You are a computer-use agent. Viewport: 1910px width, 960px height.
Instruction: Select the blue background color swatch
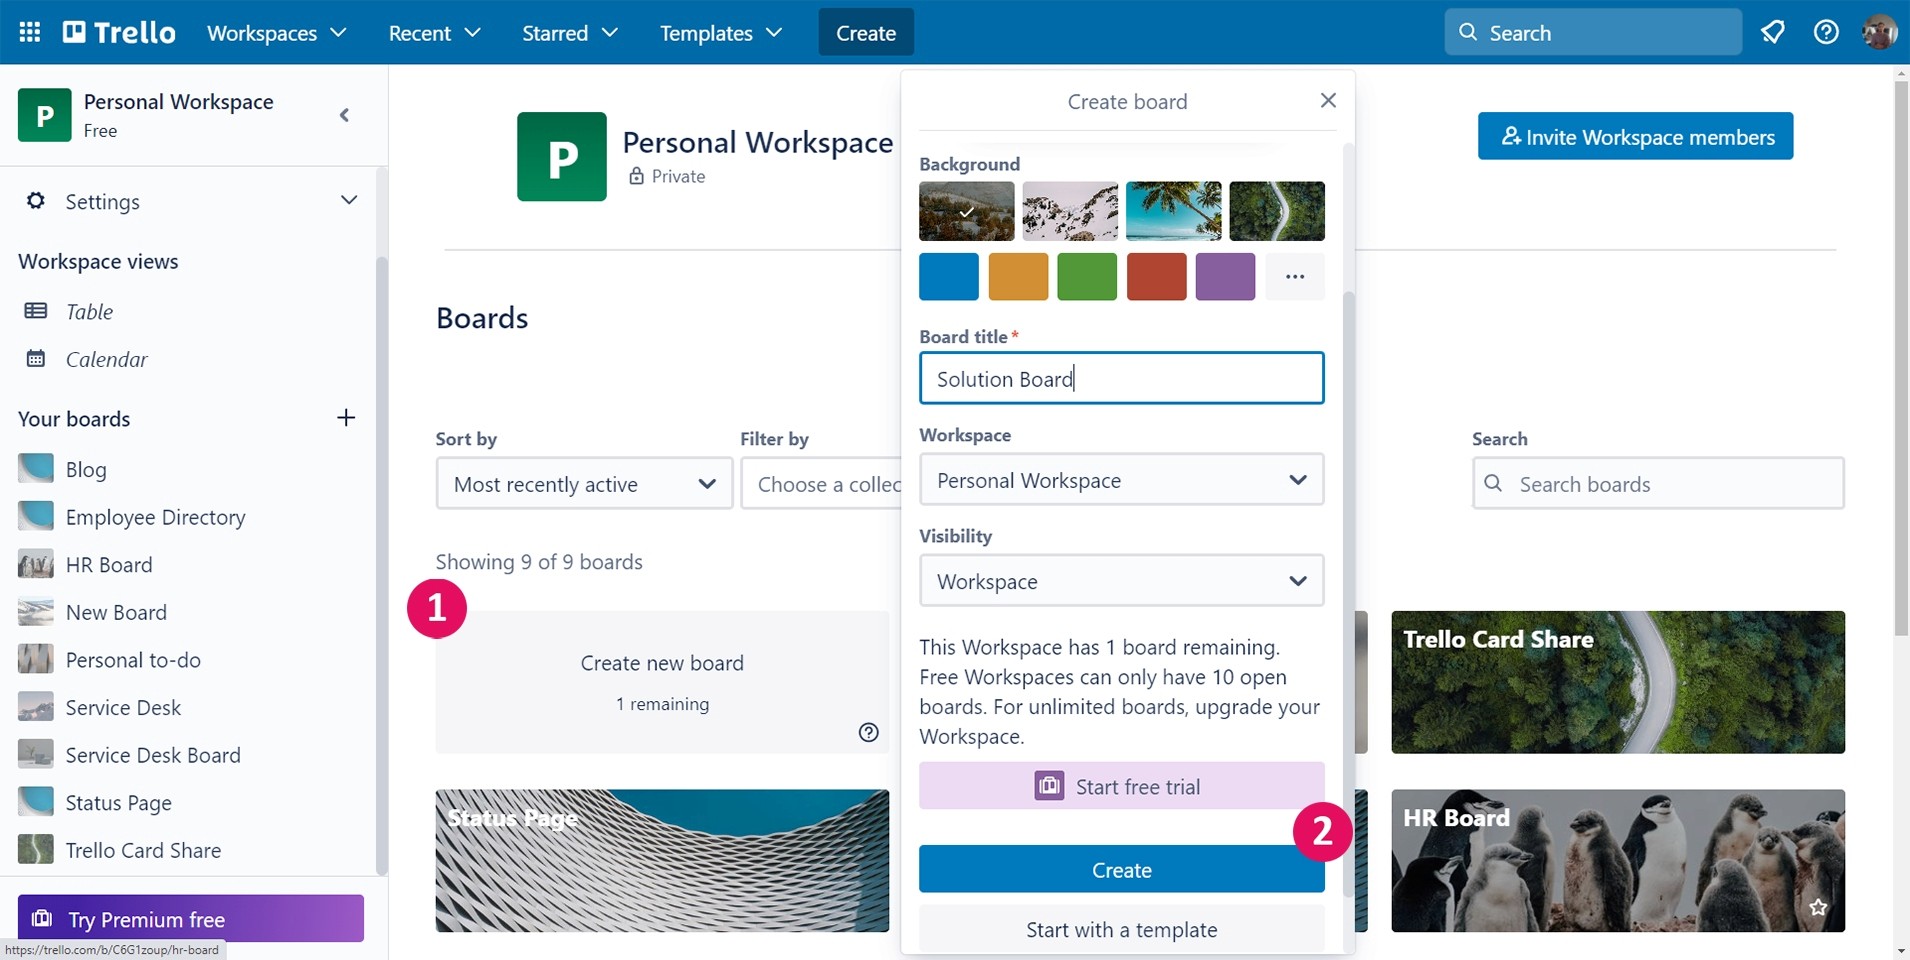tap(949, 277)
